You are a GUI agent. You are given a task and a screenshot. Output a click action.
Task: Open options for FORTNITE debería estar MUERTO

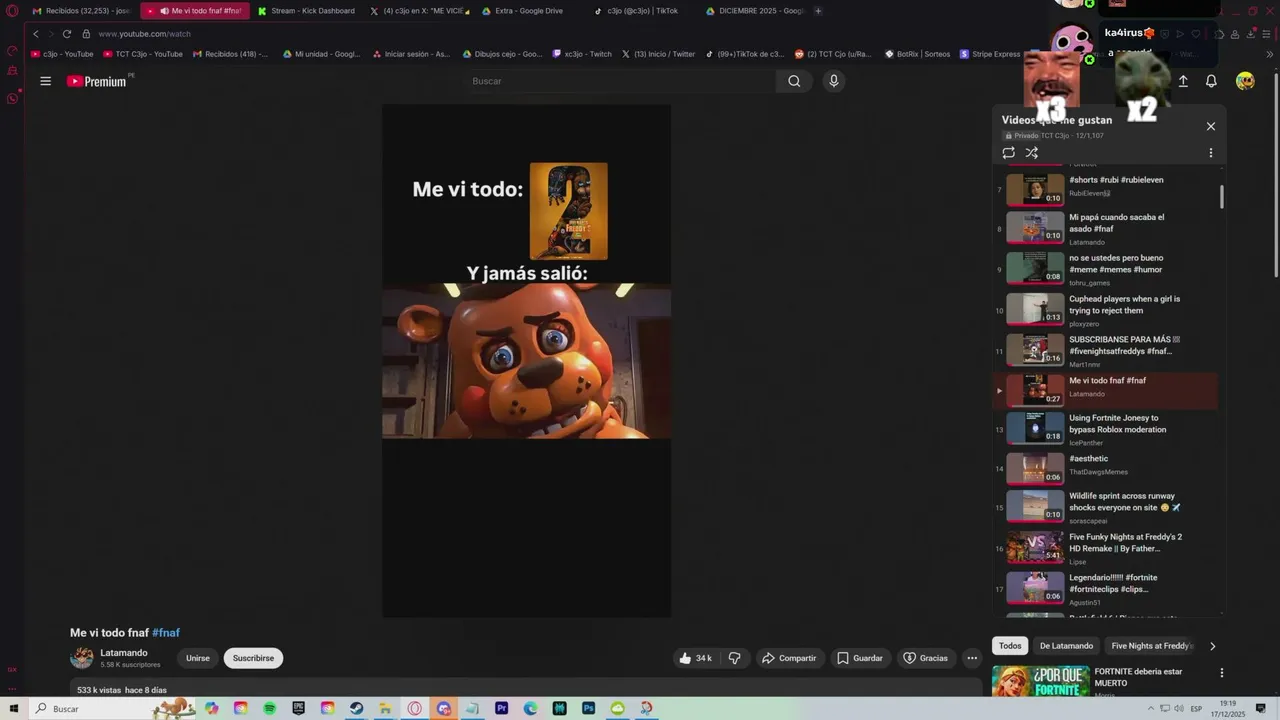coord(1221,673)
